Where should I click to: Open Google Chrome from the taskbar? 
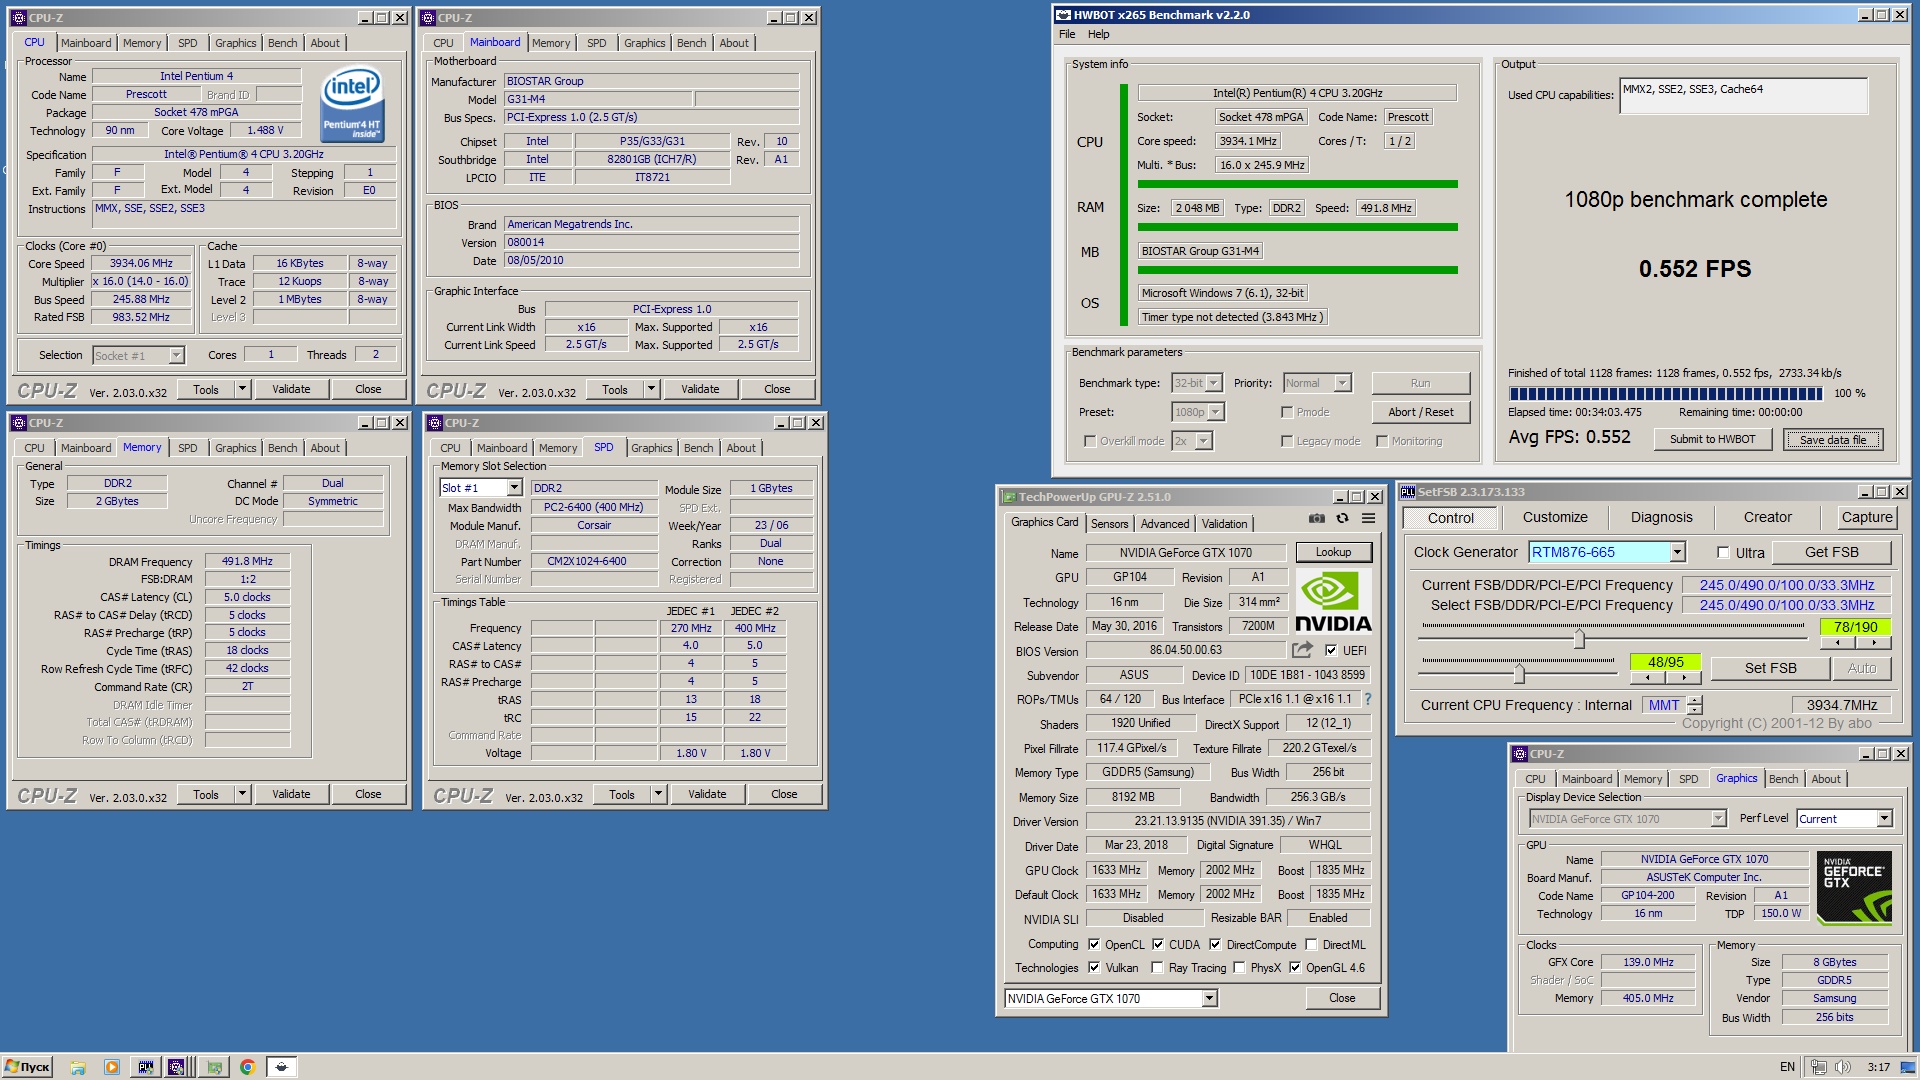coord(248,1067)
